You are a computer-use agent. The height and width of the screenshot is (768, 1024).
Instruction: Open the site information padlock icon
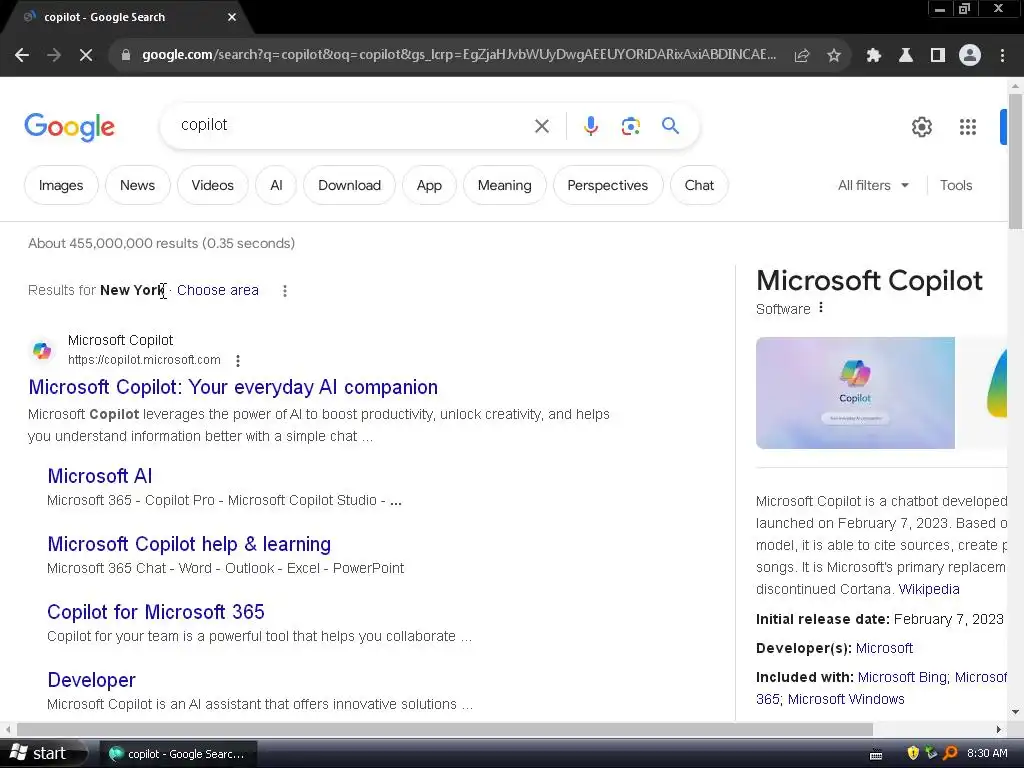[126, 56]
